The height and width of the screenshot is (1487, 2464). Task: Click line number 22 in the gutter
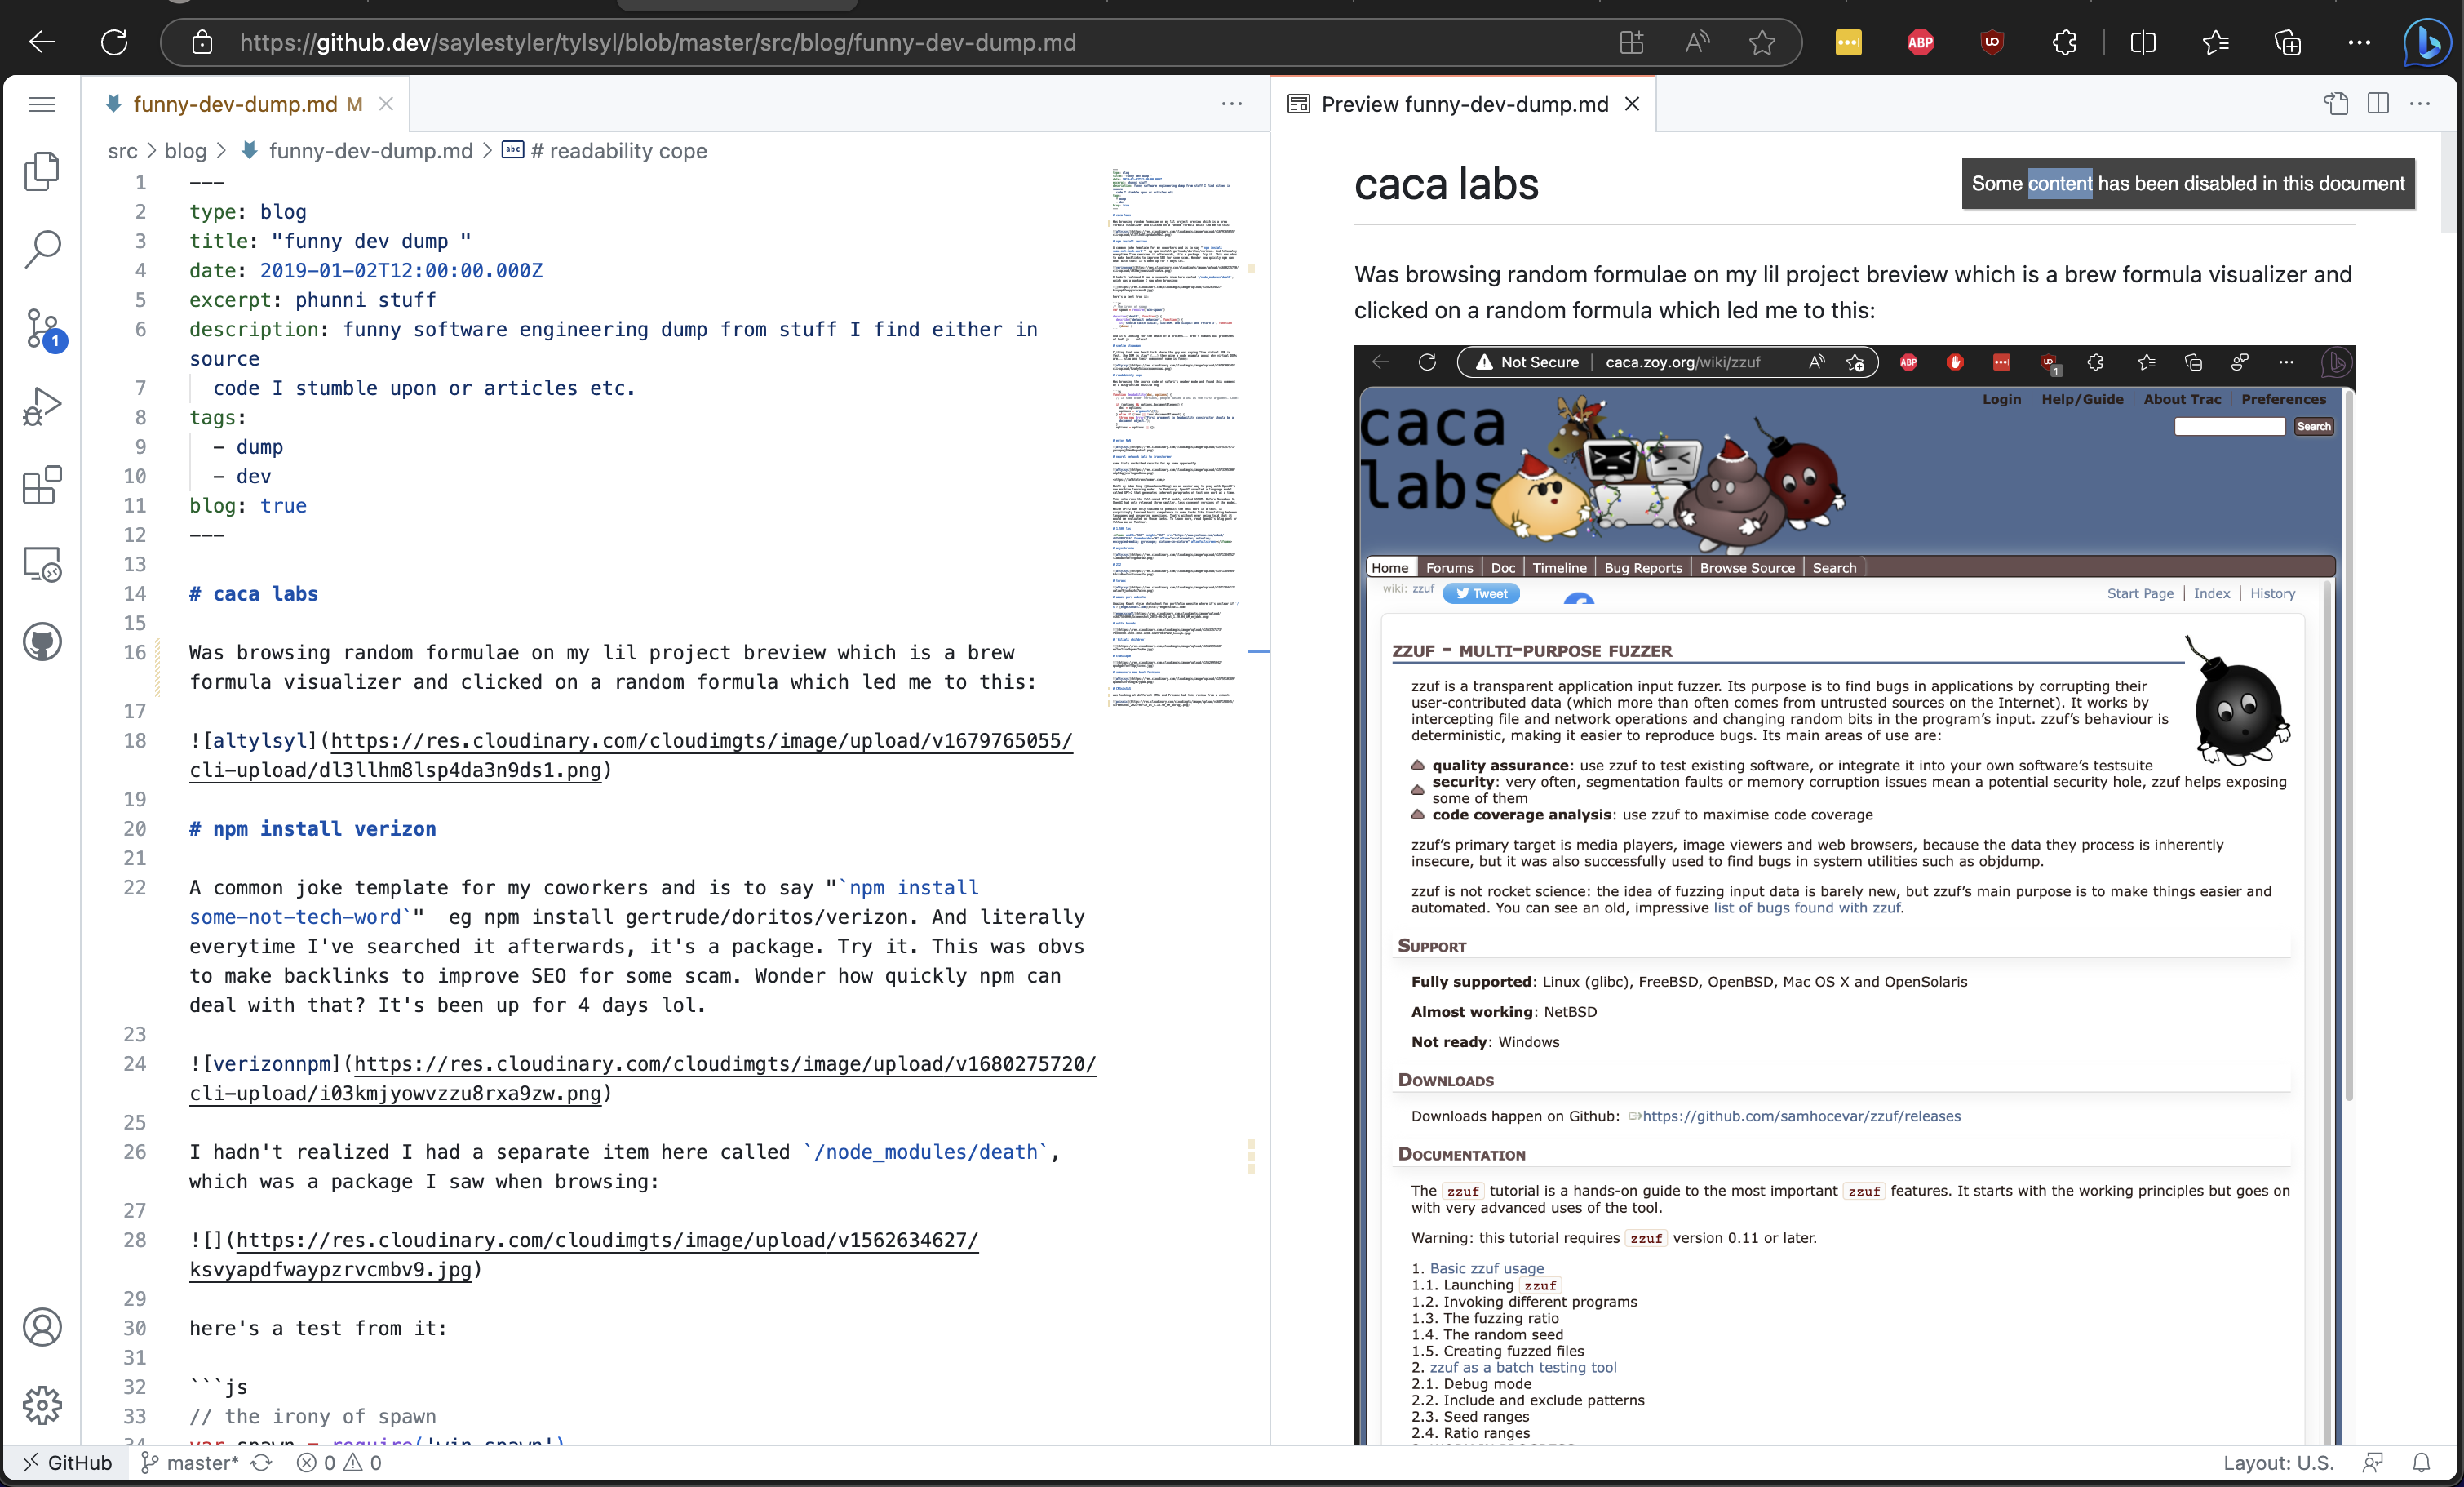[135, 888]
